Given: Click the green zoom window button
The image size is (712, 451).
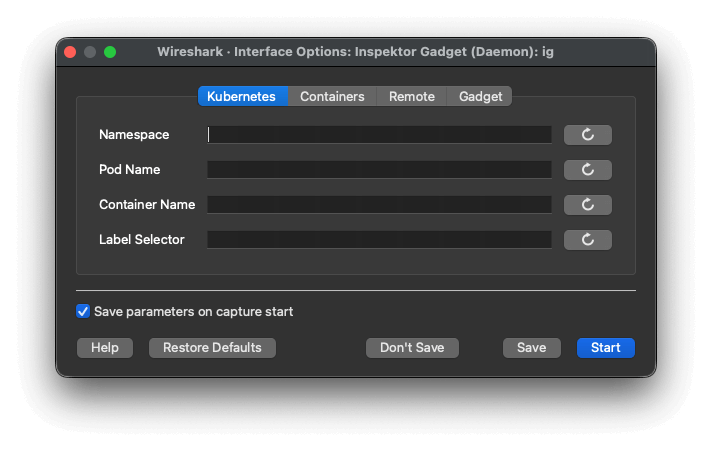Looking at the screenshot, I should click(110, 52).
